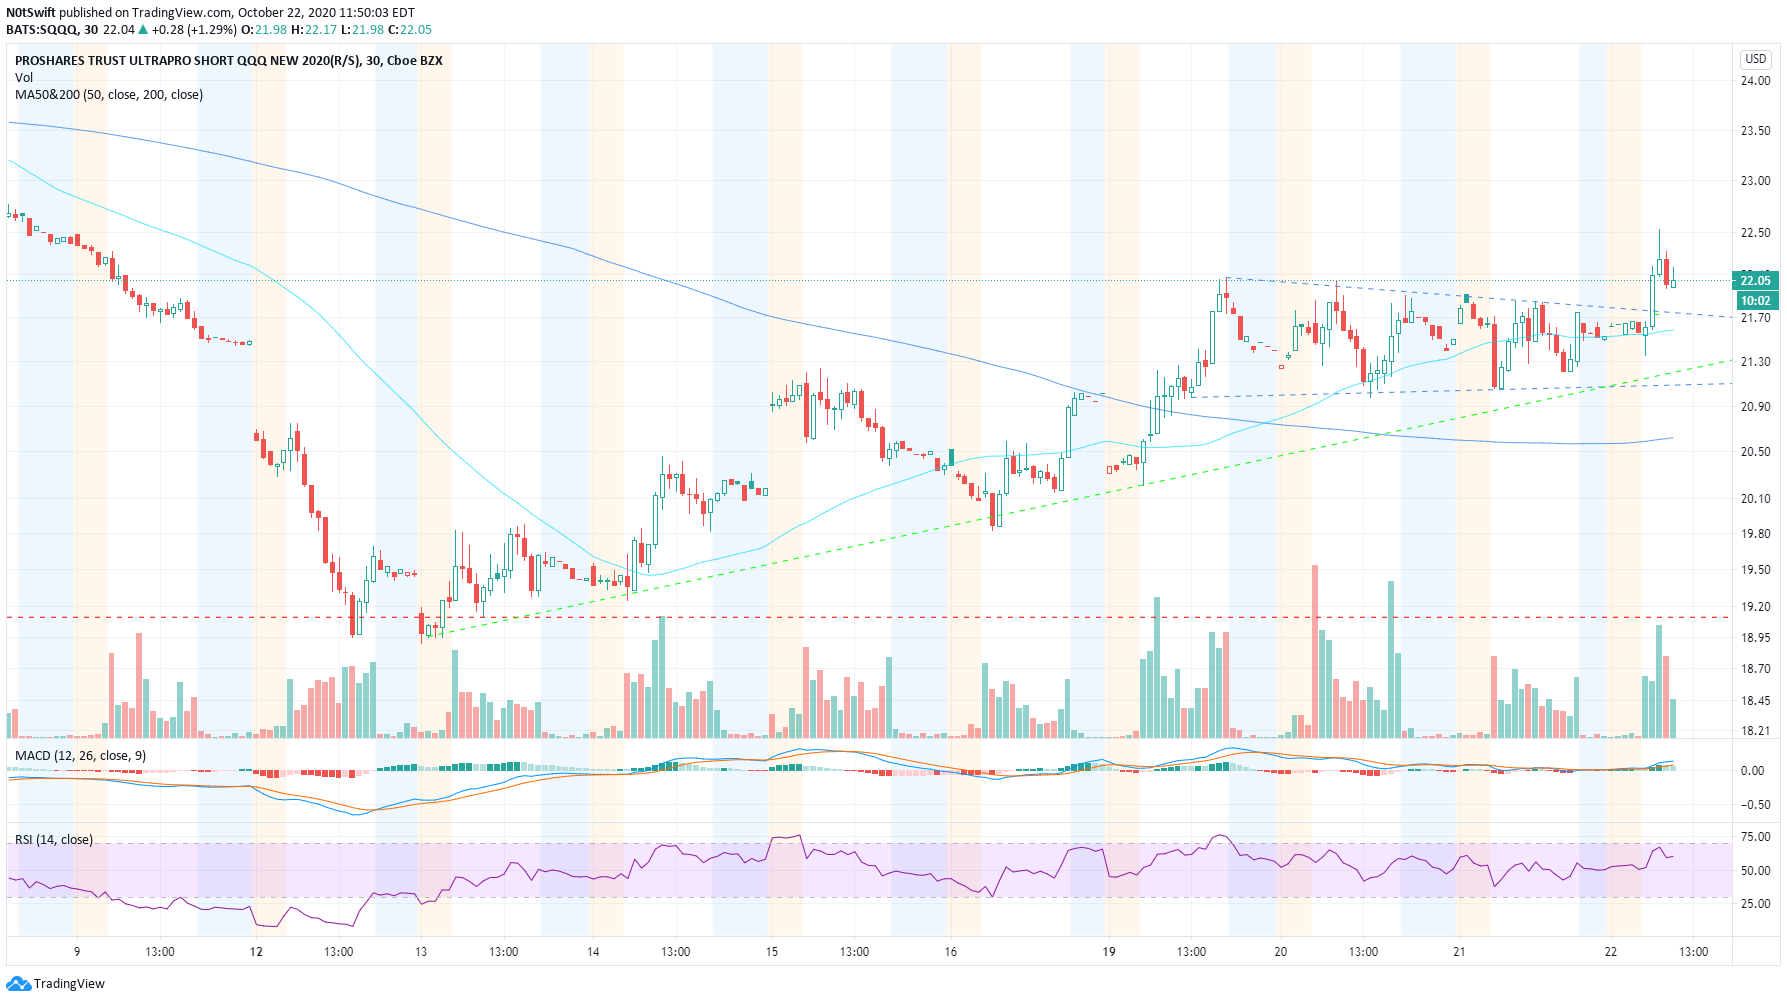
Task: Click the TradingView watermark text
Action: click(x=69, y=984)
